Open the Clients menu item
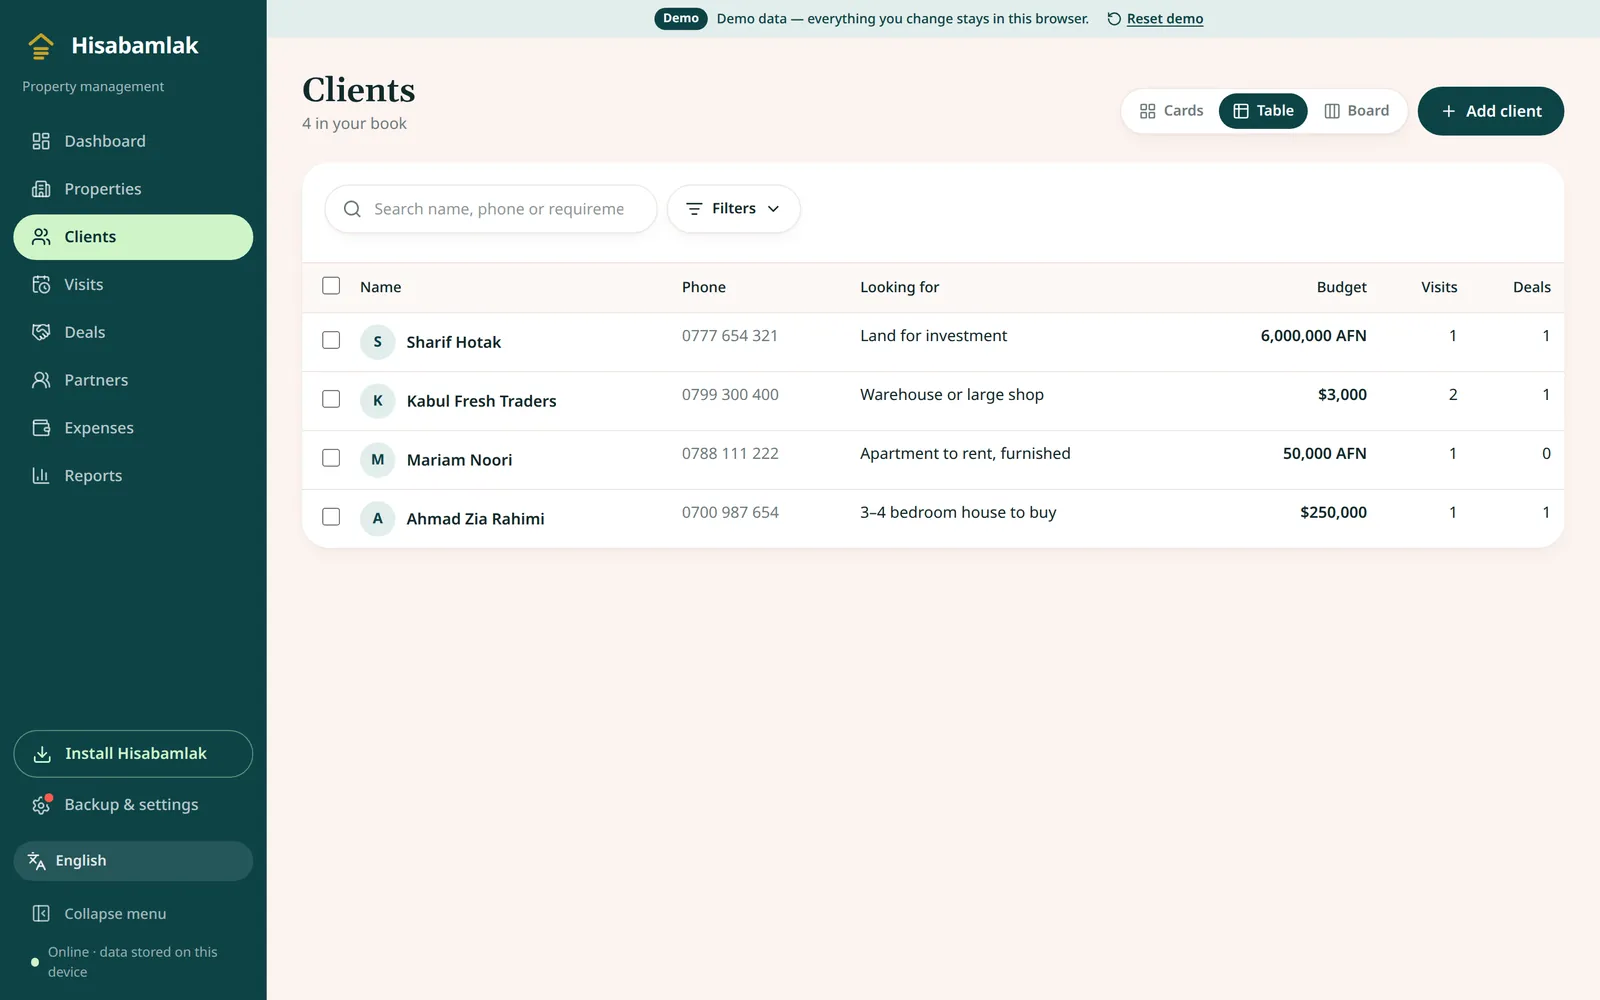The width and height of the screenshot is (1600, 1000). pyautogui.click(x=133, y=237)
